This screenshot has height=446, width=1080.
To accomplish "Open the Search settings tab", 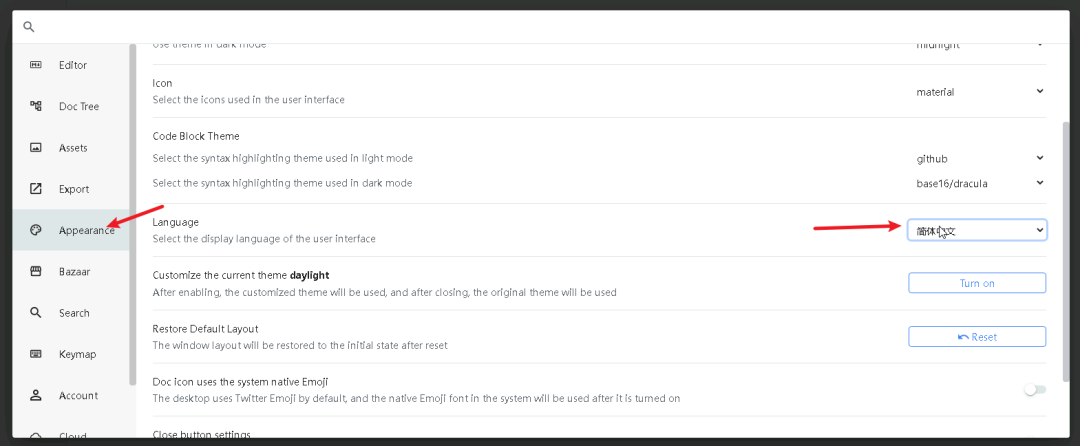I will click(x=73, y=313).
